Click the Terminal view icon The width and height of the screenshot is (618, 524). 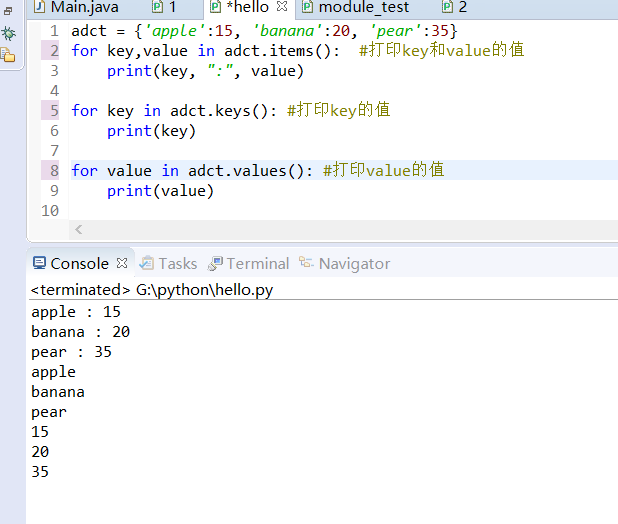(215, 263)
